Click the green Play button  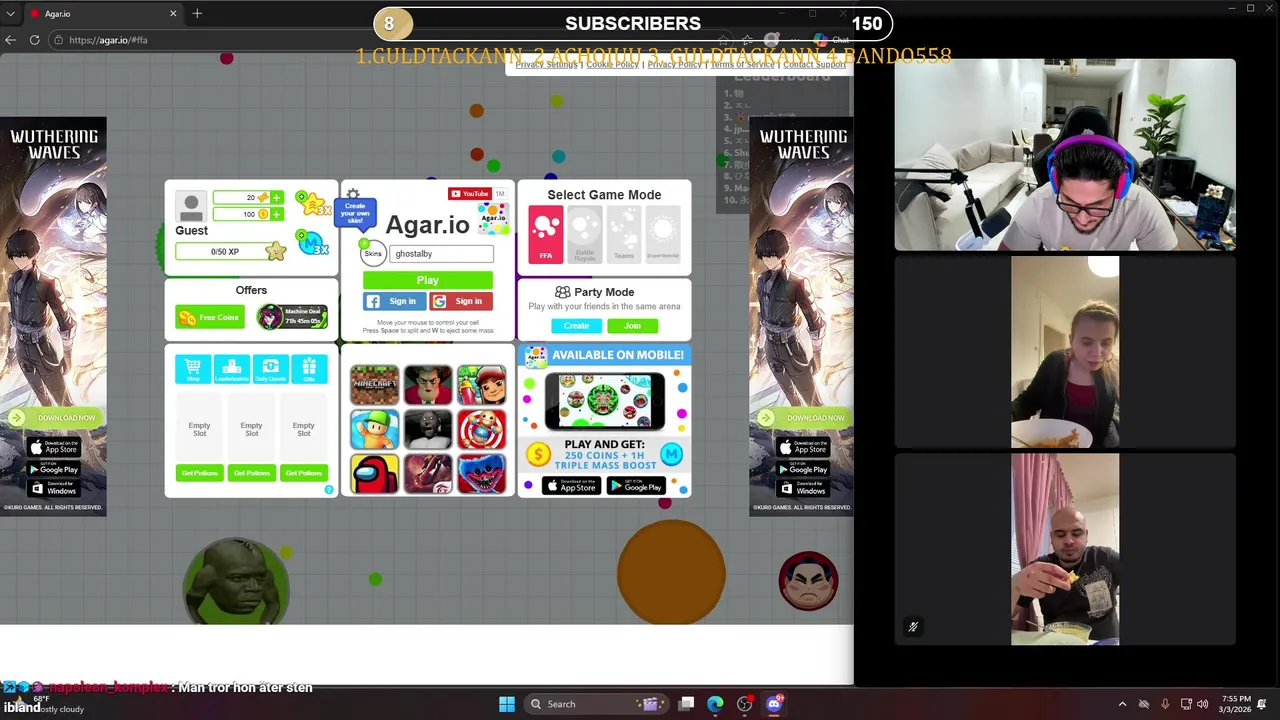coord(428,280)
